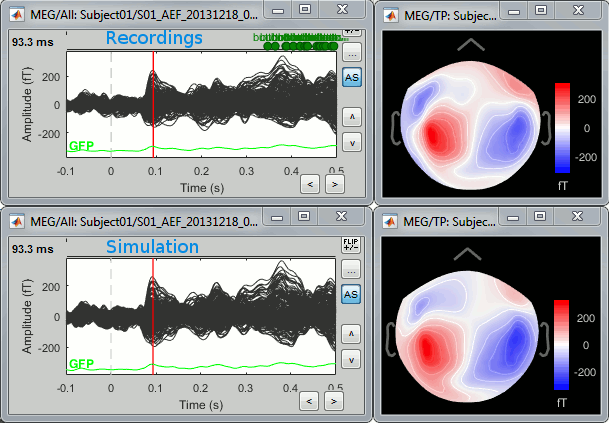Step time forward in Recordings window

[x=334, y=184]
